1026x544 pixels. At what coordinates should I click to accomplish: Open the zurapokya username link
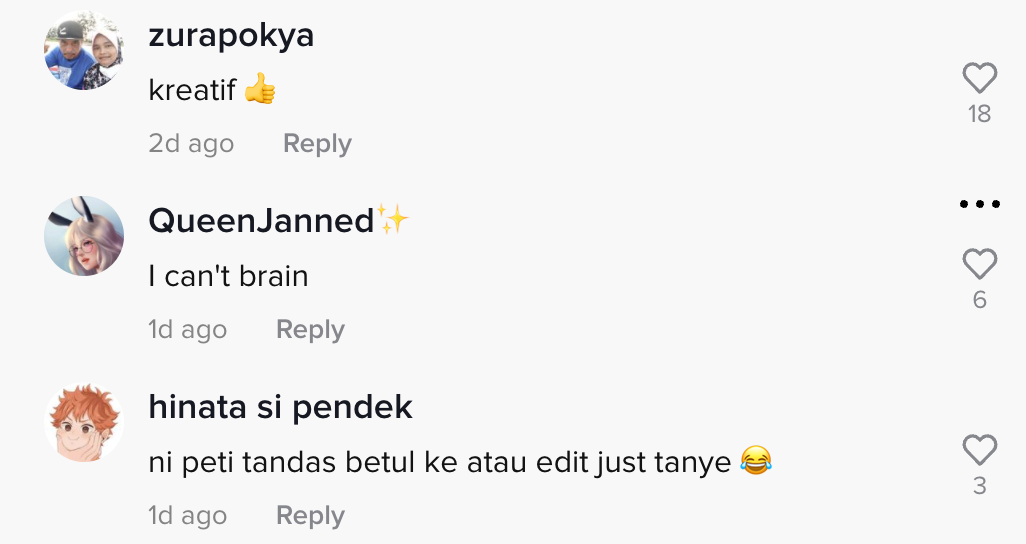tap(231, 35)
